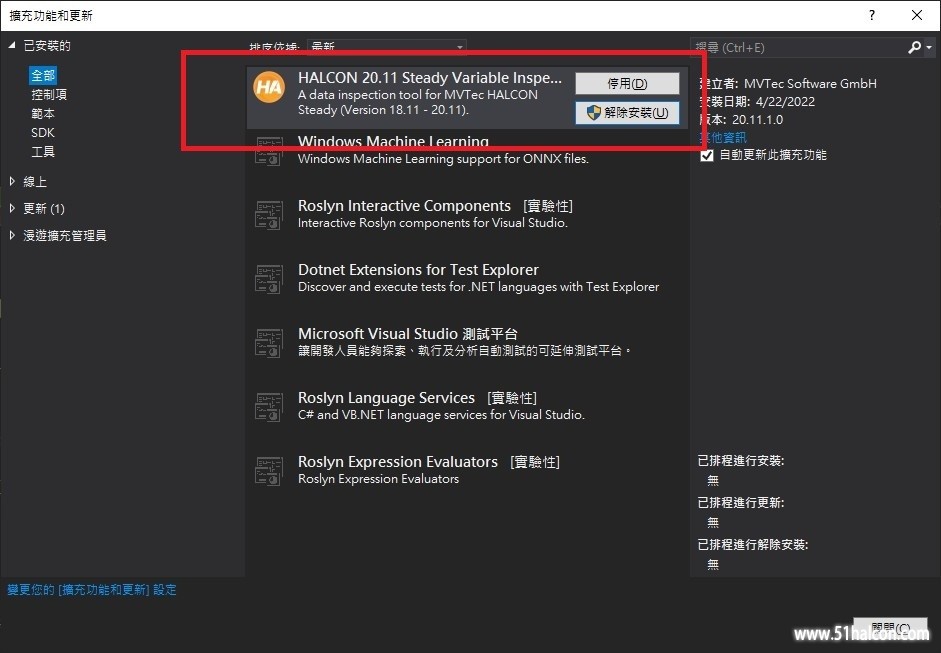Open the 排序依據 sort dropdown
Screen dimensions: 941x653
386,47
